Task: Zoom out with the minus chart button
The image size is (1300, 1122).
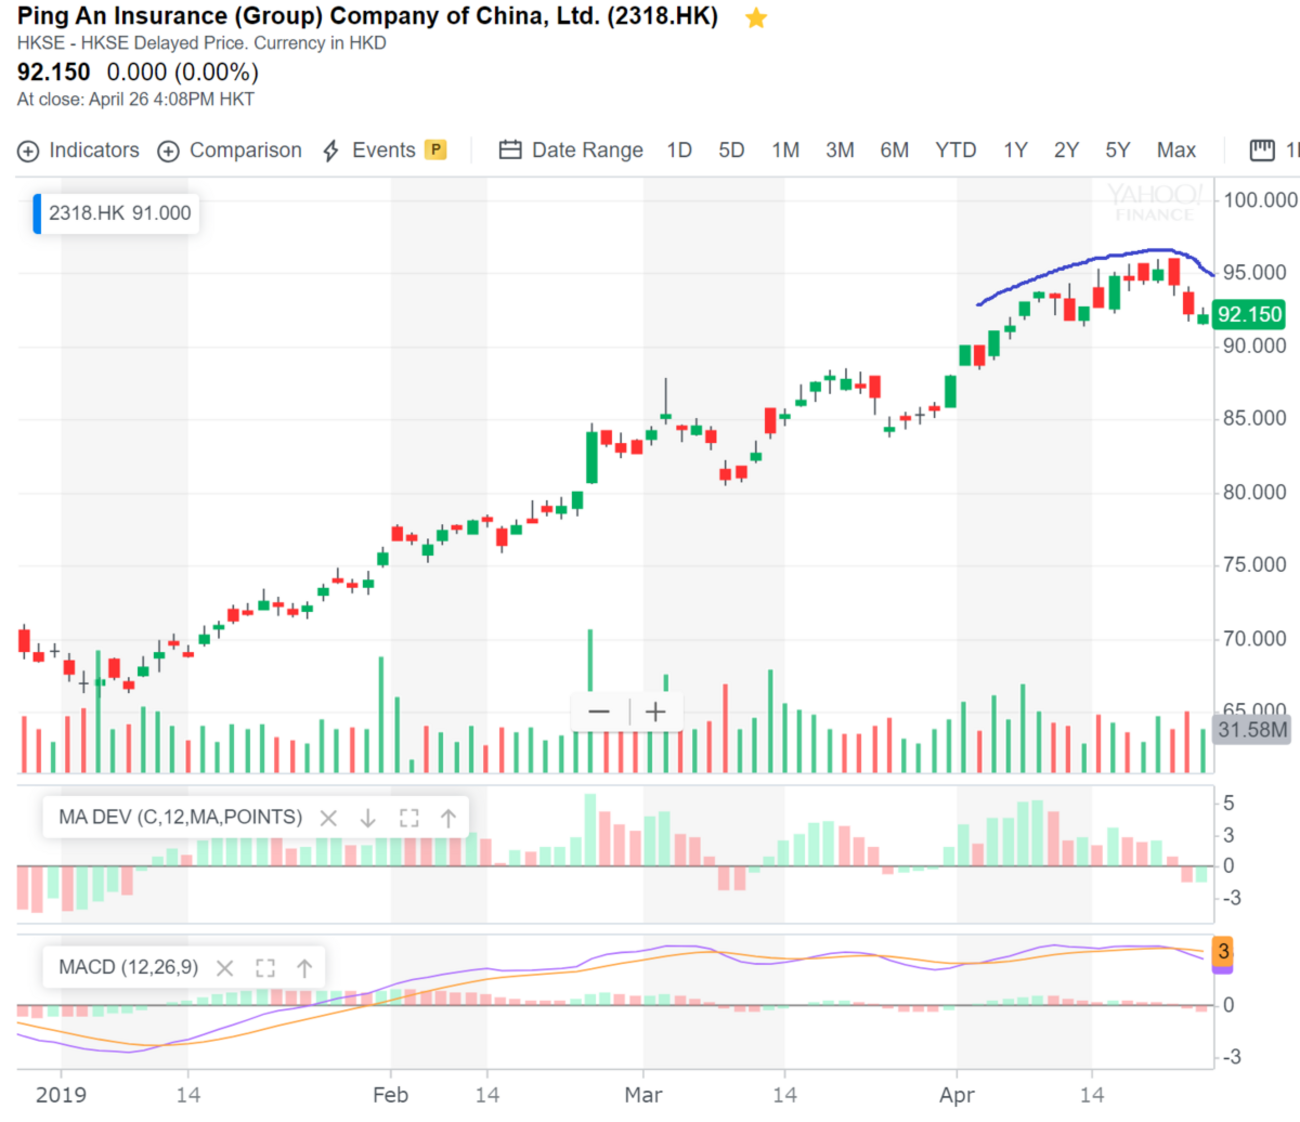Action: point(599,712)
